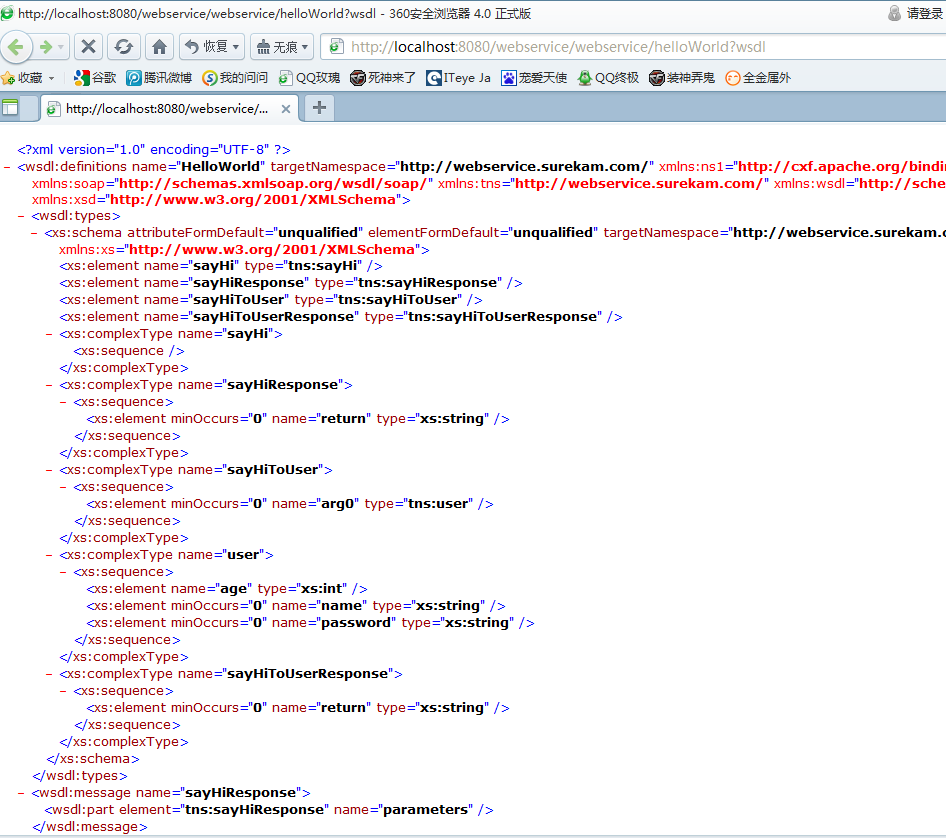Click the browser back button

click(x=17, y=47)
